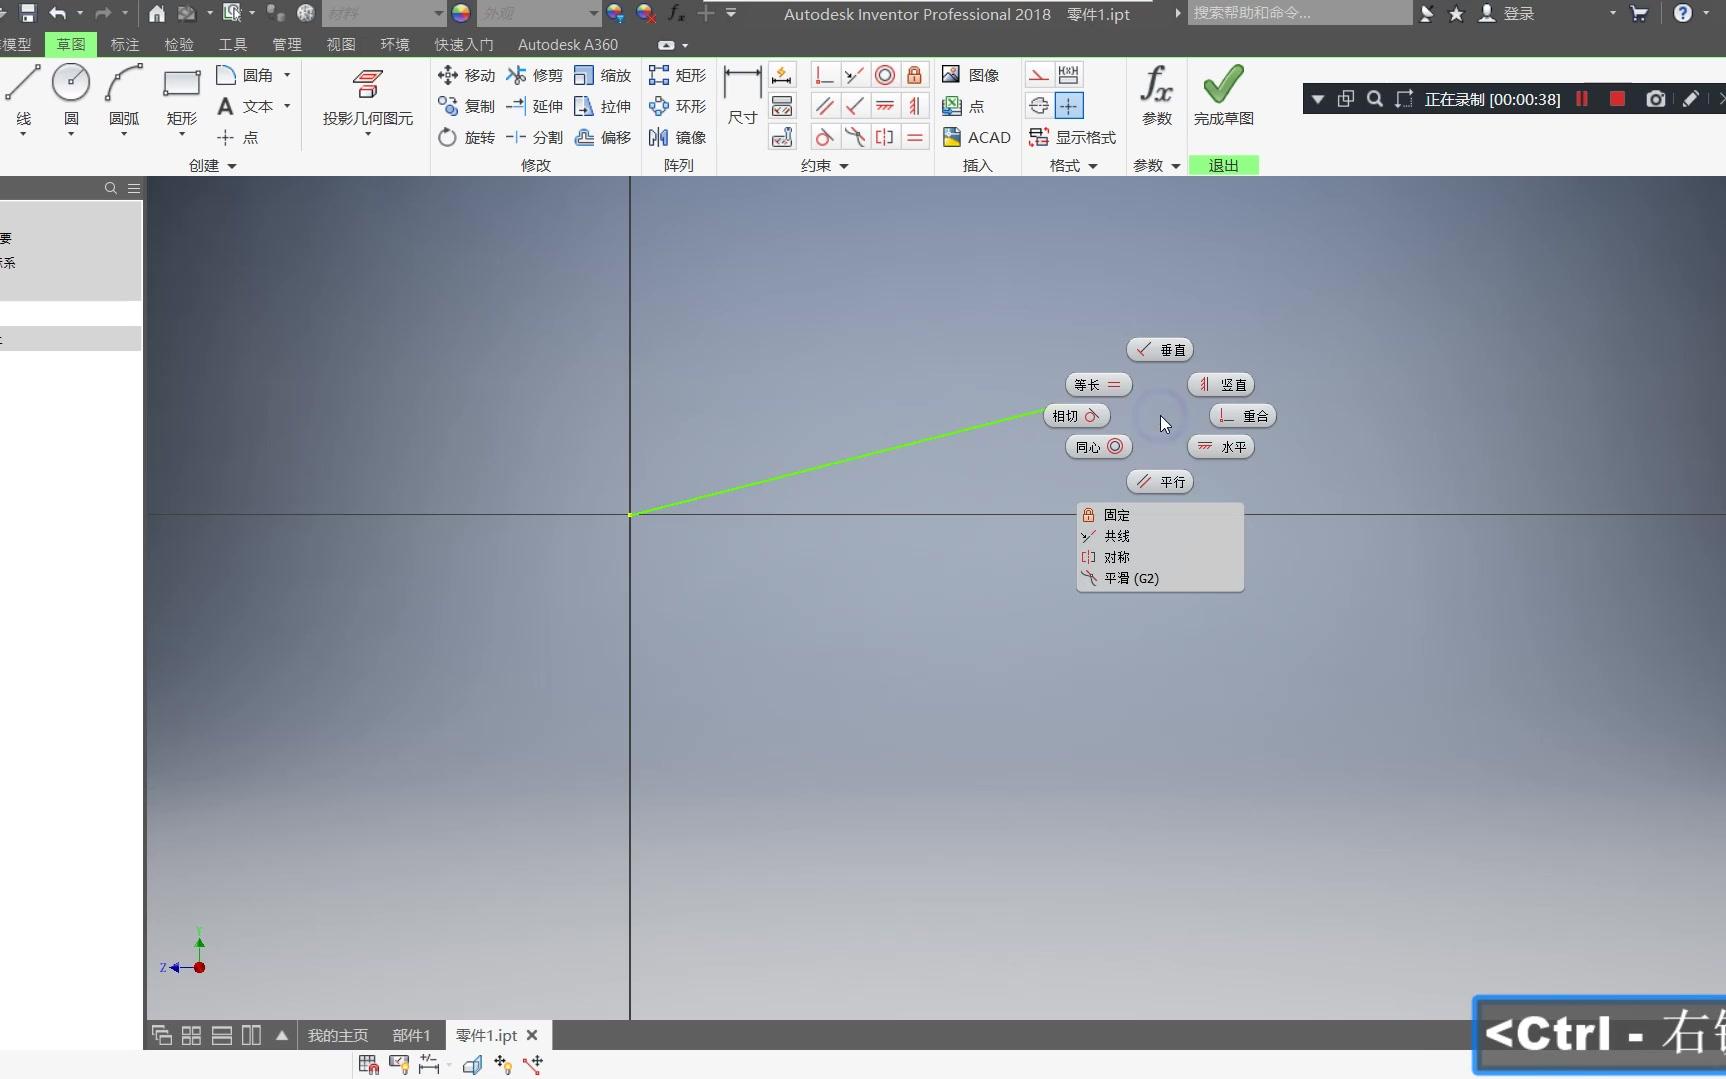The width and height of the screenshot is (1726, 1079).
Task: Open the Appearance (外观) combo box
Action: coord(539,13)
